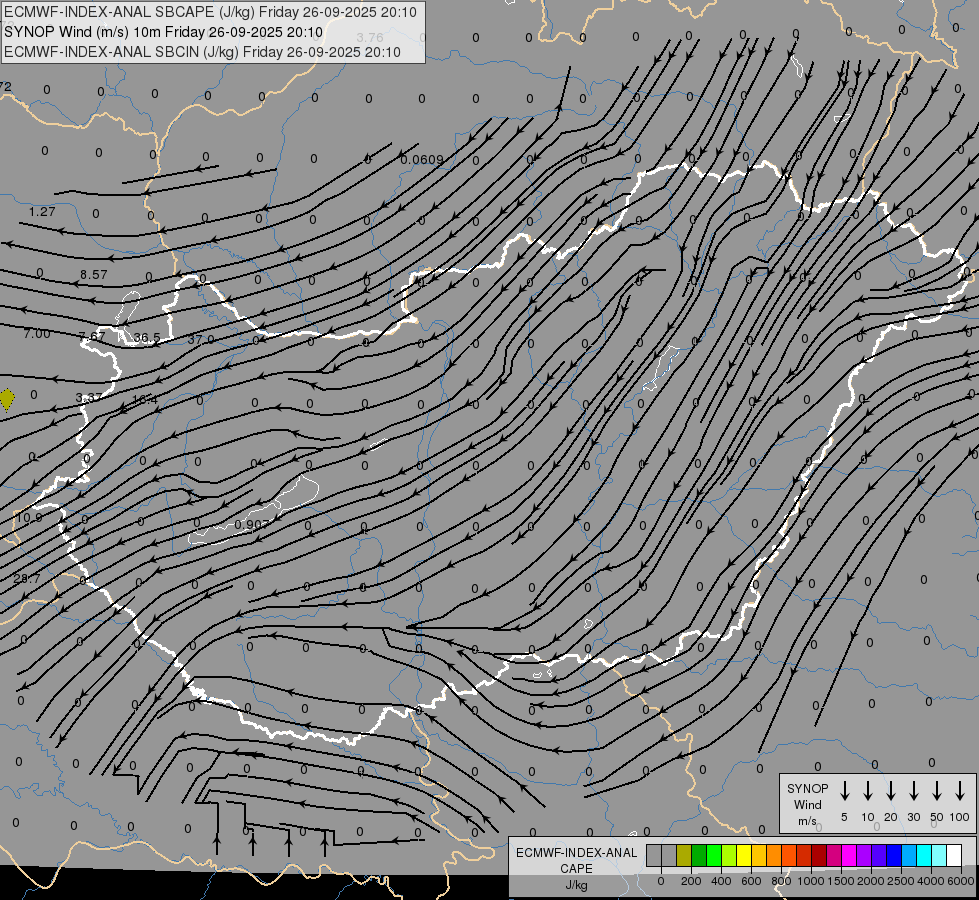Screen dimensions: 979x900
Task: Click the wind legend label 100
Action: click(x=959, y=817)
